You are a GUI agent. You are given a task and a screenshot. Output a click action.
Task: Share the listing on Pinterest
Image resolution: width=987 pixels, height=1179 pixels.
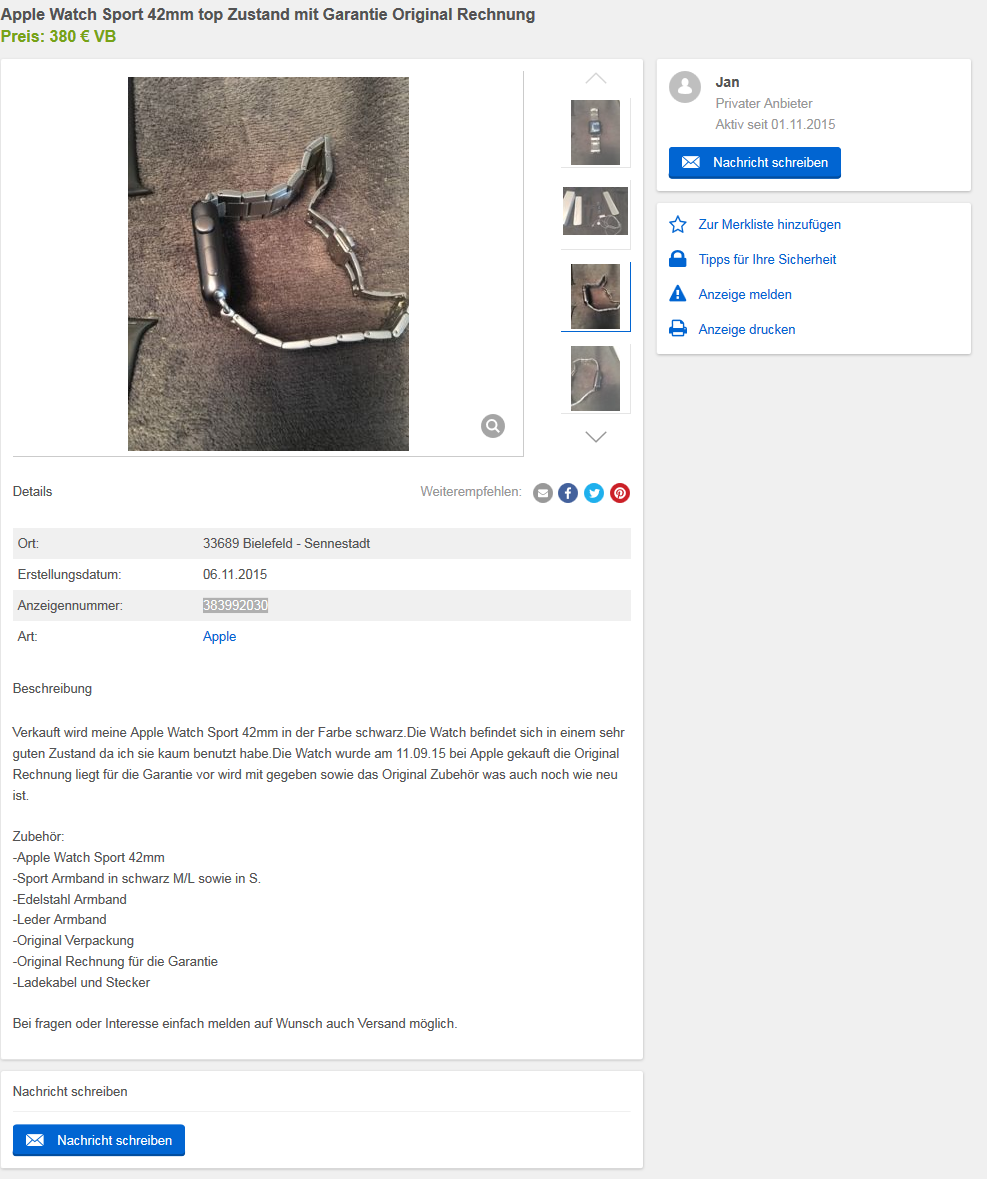[x=620, y=493]
